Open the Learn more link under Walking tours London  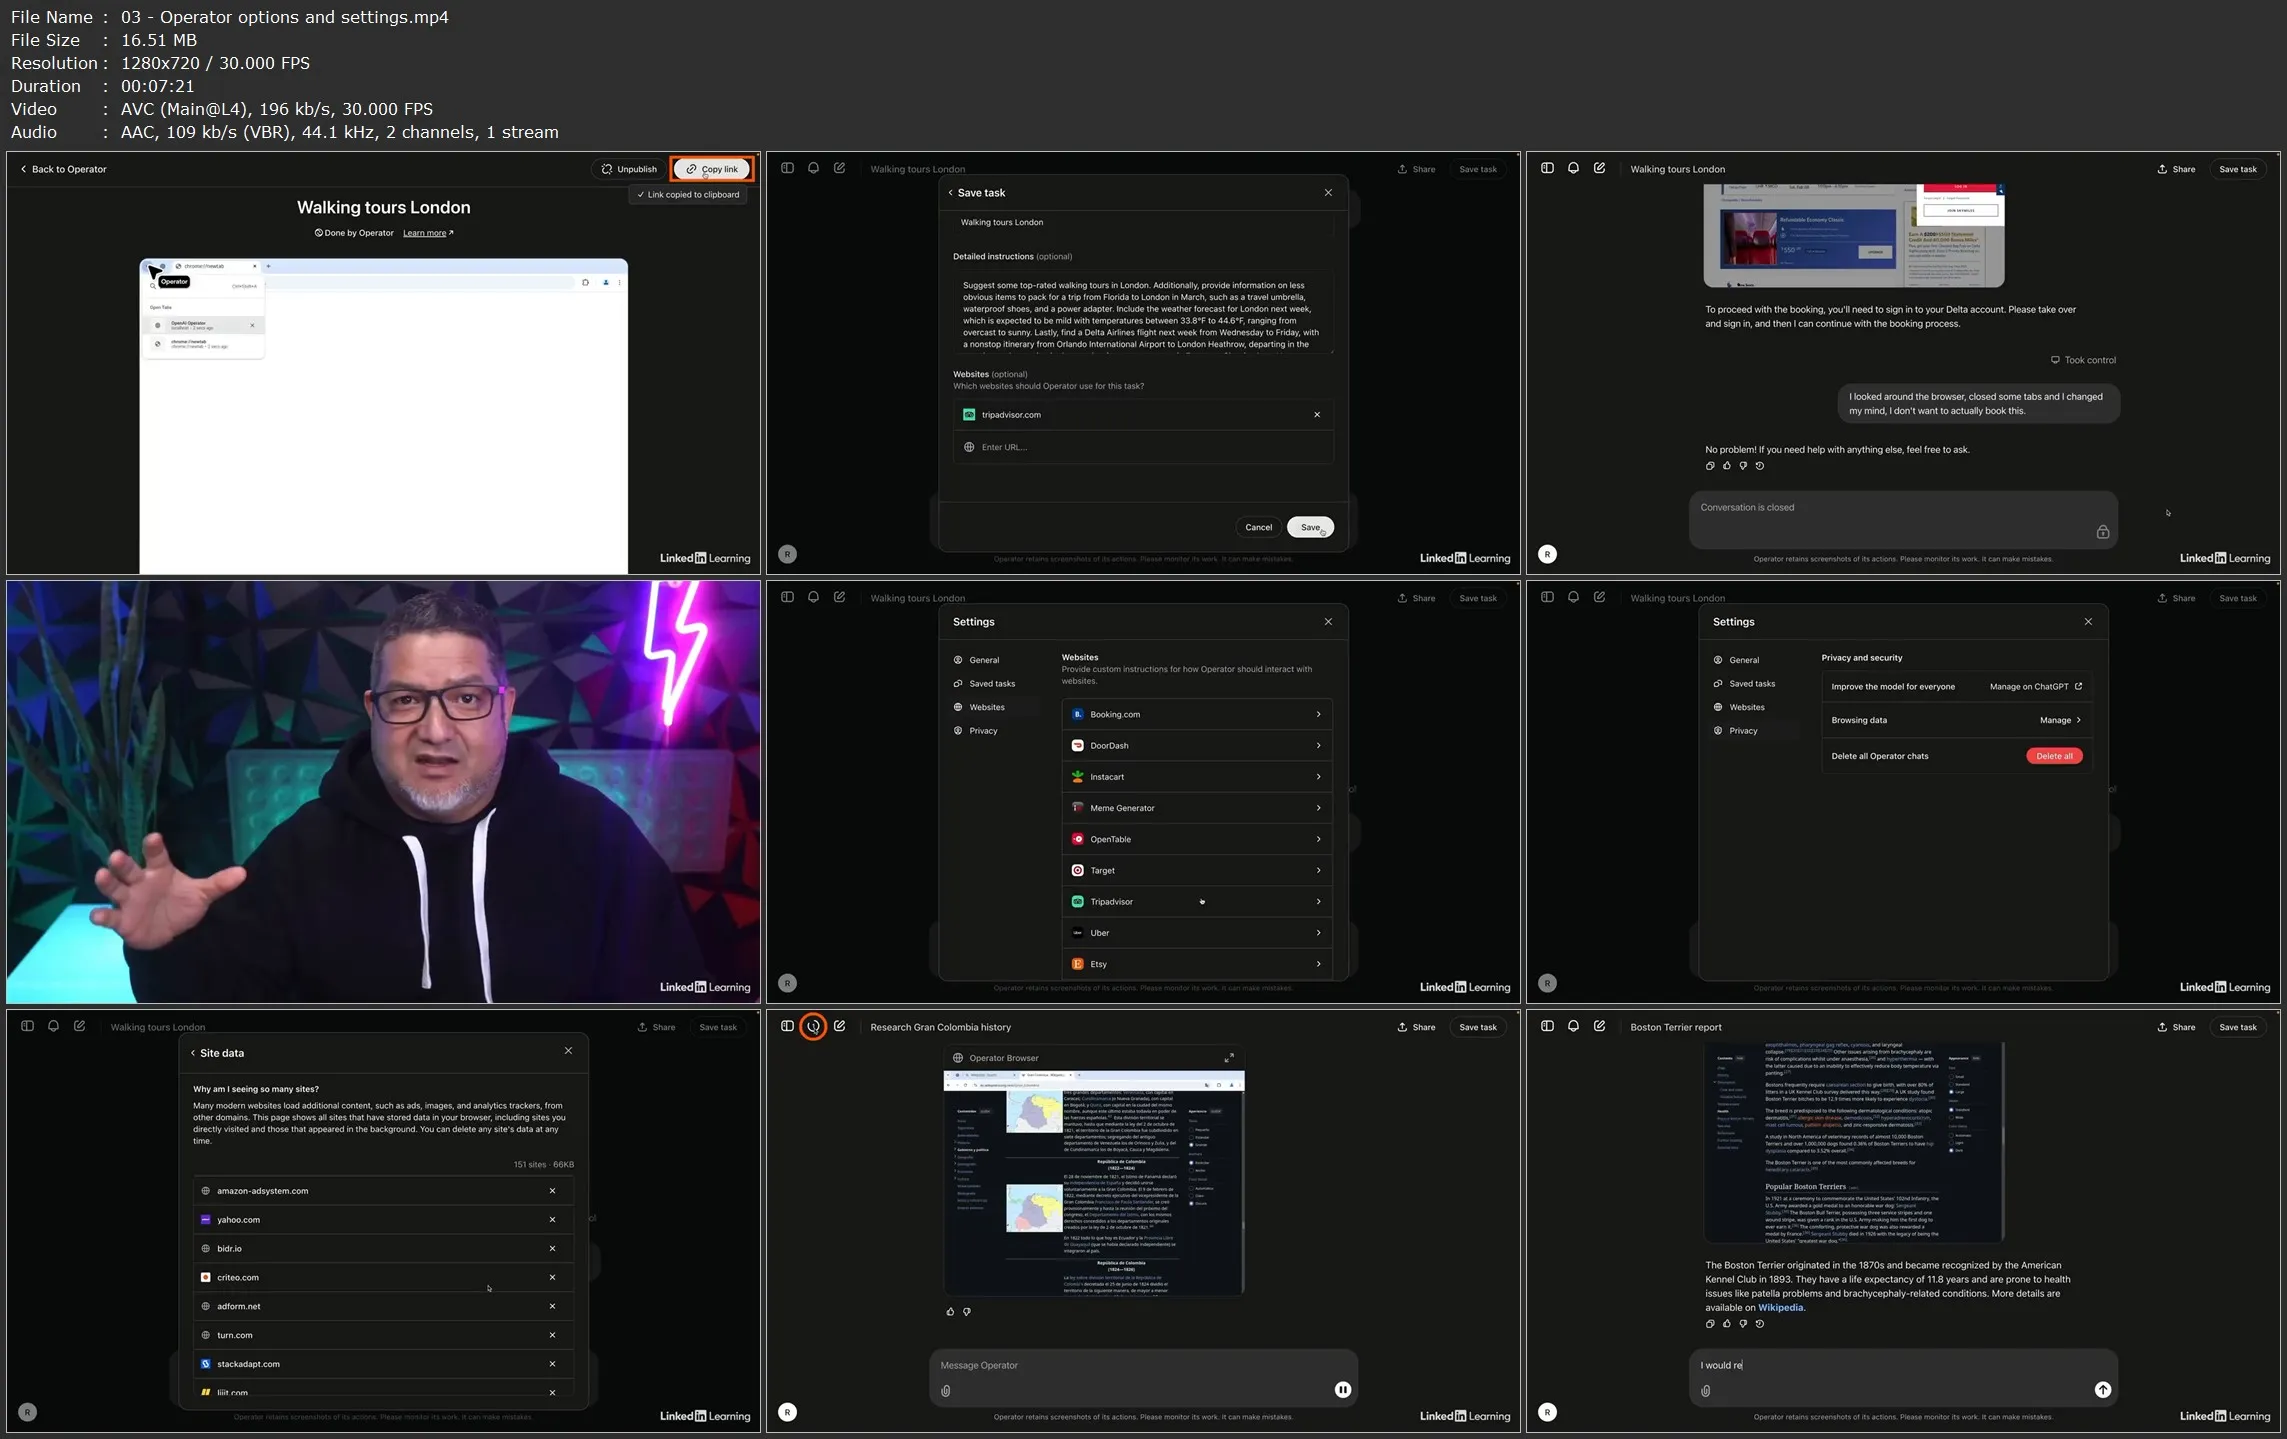pos(428,233)
